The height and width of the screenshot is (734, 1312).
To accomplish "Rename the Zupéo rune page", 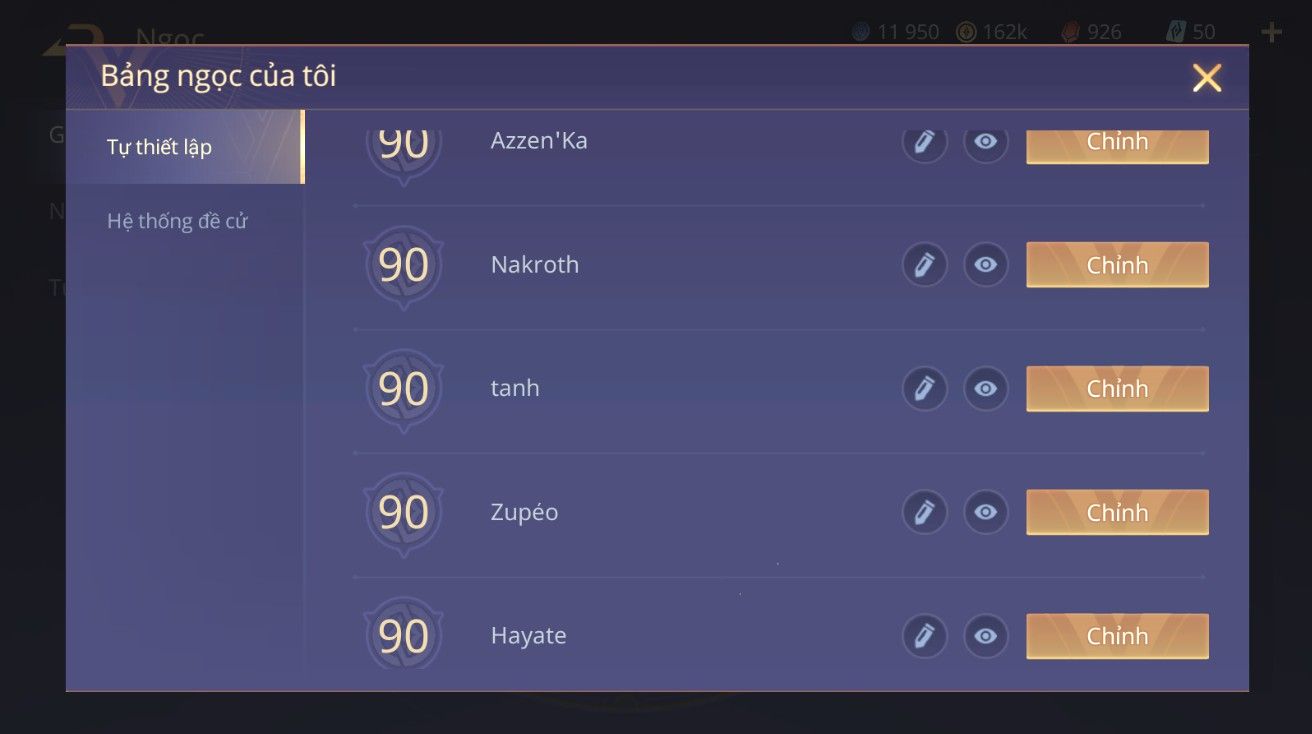I will click(x=924, y=512).
